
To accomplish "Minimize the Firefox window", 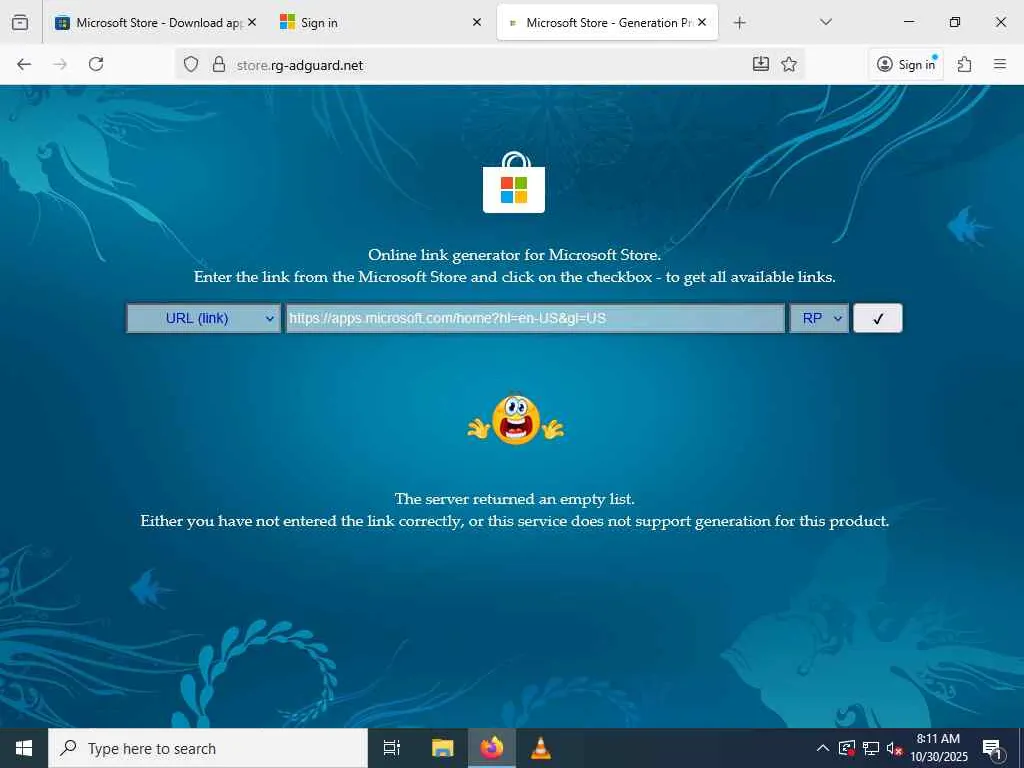I will coord(908,22).
